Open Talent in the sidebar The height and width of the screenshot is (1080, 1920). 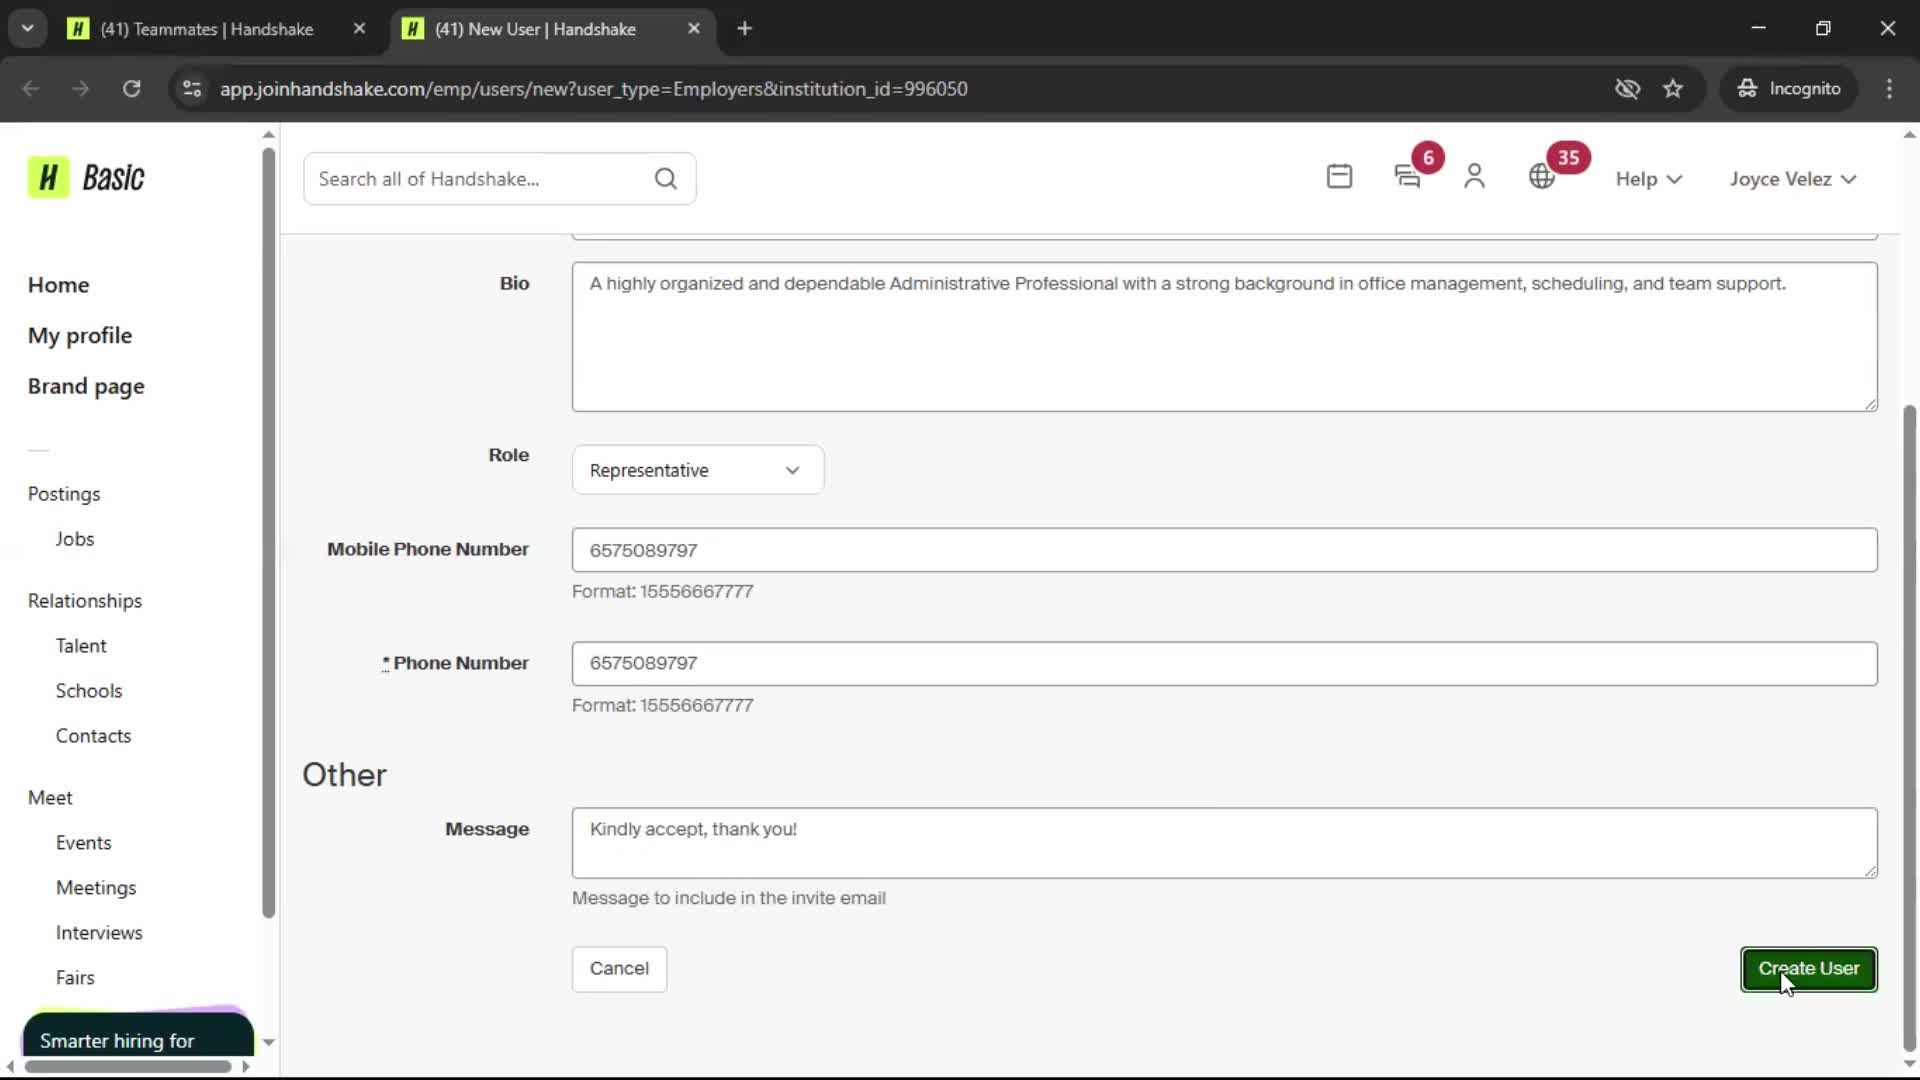tap(81, 646)
